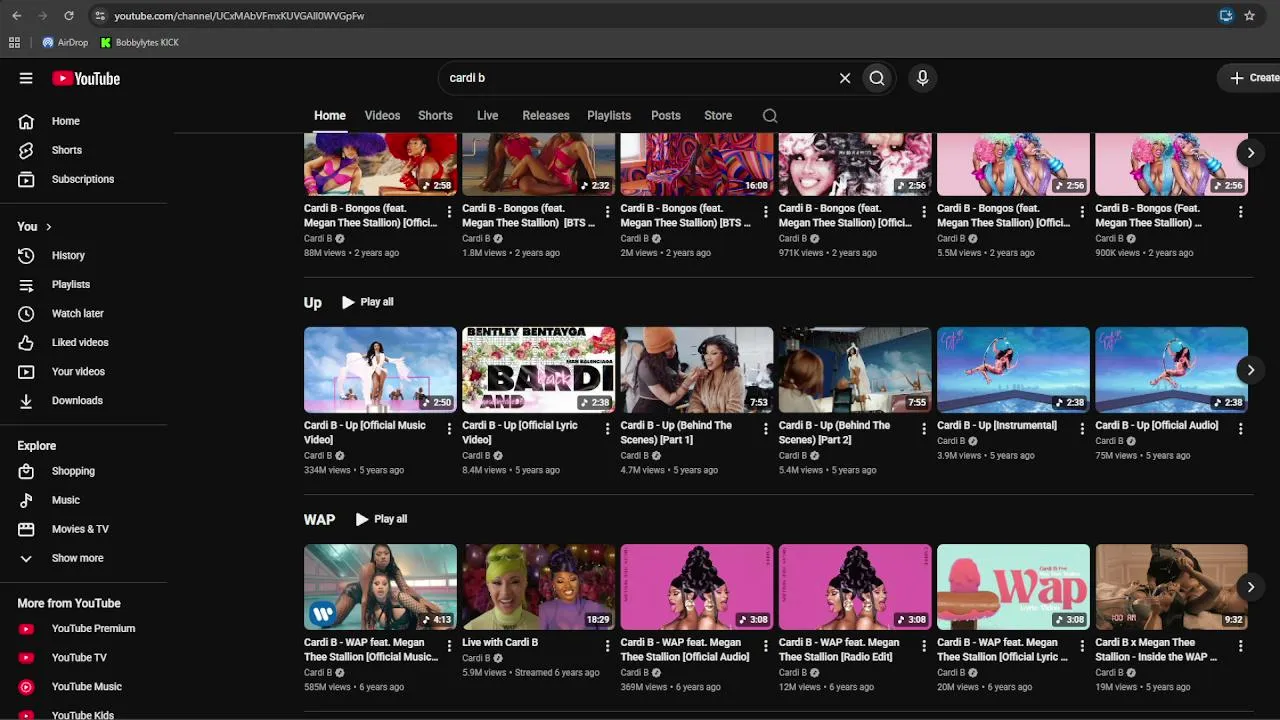
Task: Start voice search with microphone icon
Action: tap(922, 78)
